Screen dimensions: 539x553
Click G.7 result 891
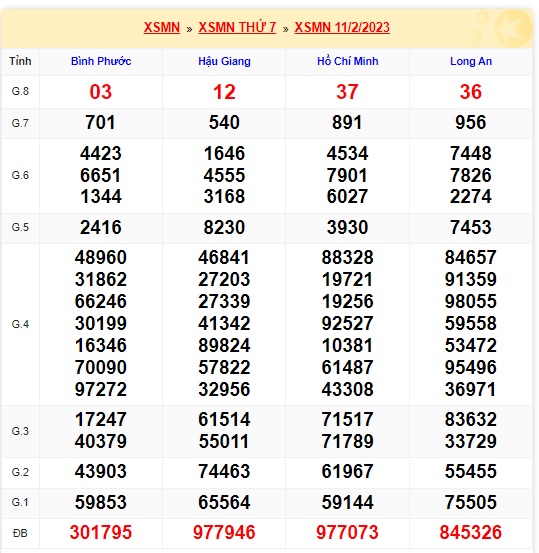click(347, 123)
